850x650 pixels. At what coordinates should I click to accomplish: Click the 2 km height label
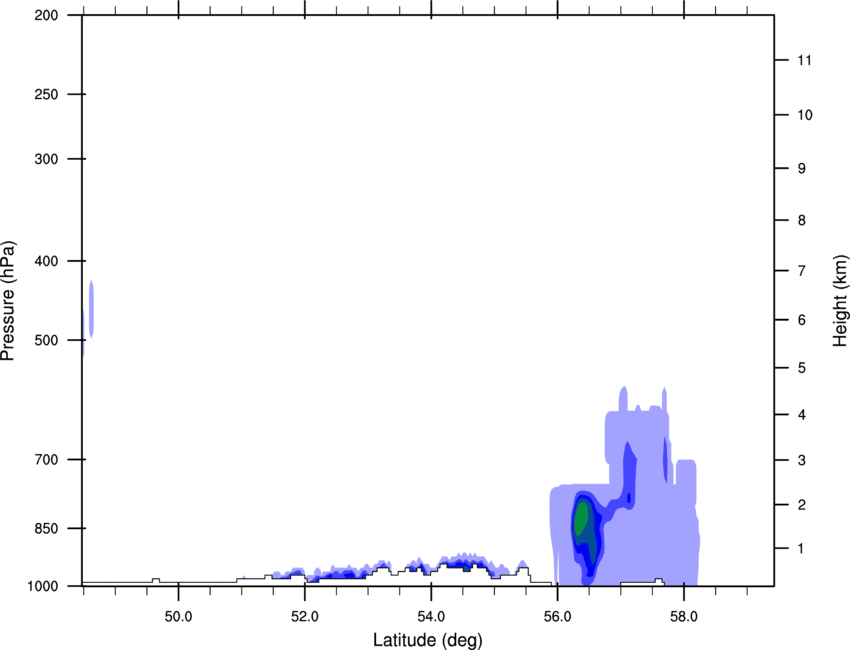pyautogui.click(x=802, y=505)
